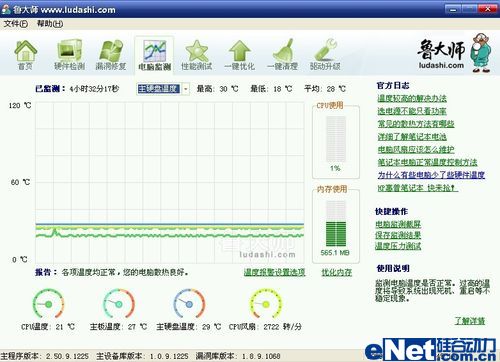This screenshot has width=500, height=362.
Task: Open the 了解详情 link
Action: point(470,321)
